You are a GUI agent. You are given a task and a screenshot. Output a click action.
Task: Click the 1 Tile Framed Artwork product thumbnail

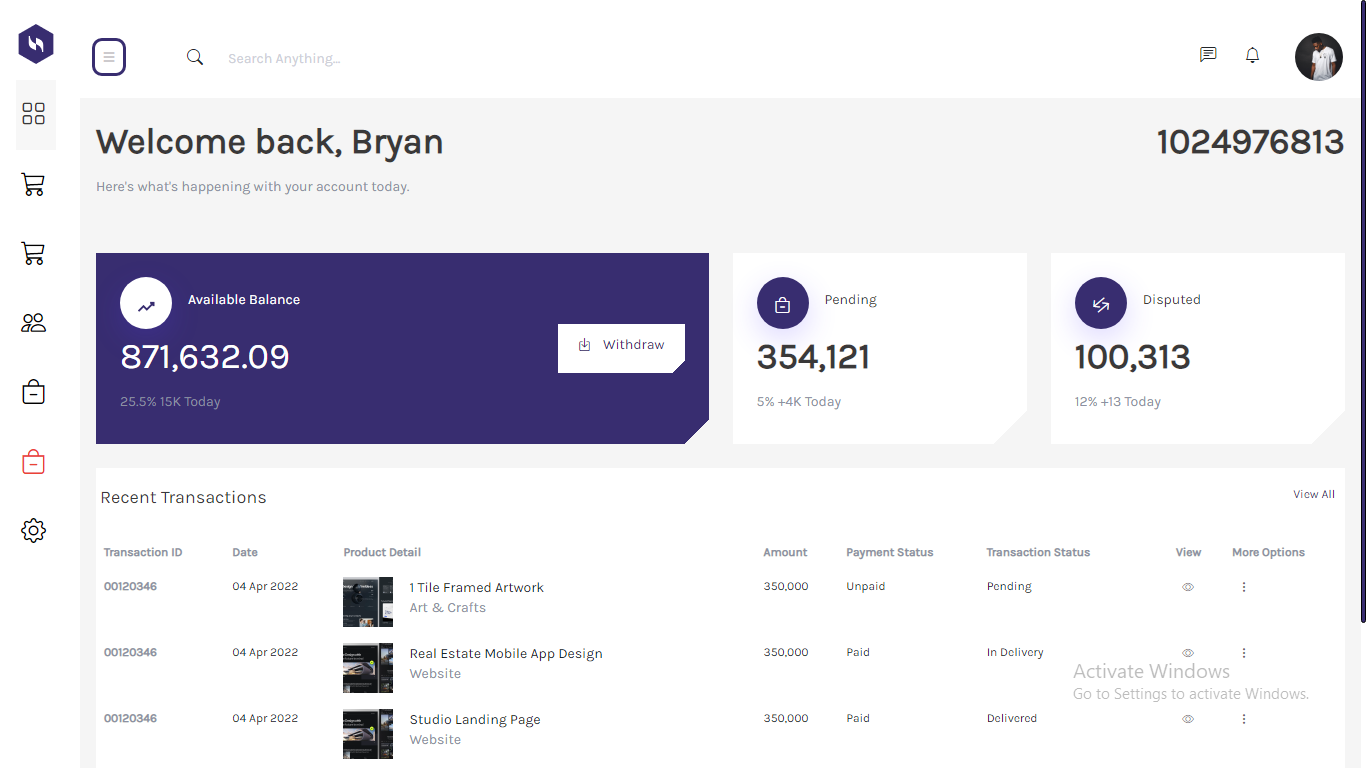point(368,602)
